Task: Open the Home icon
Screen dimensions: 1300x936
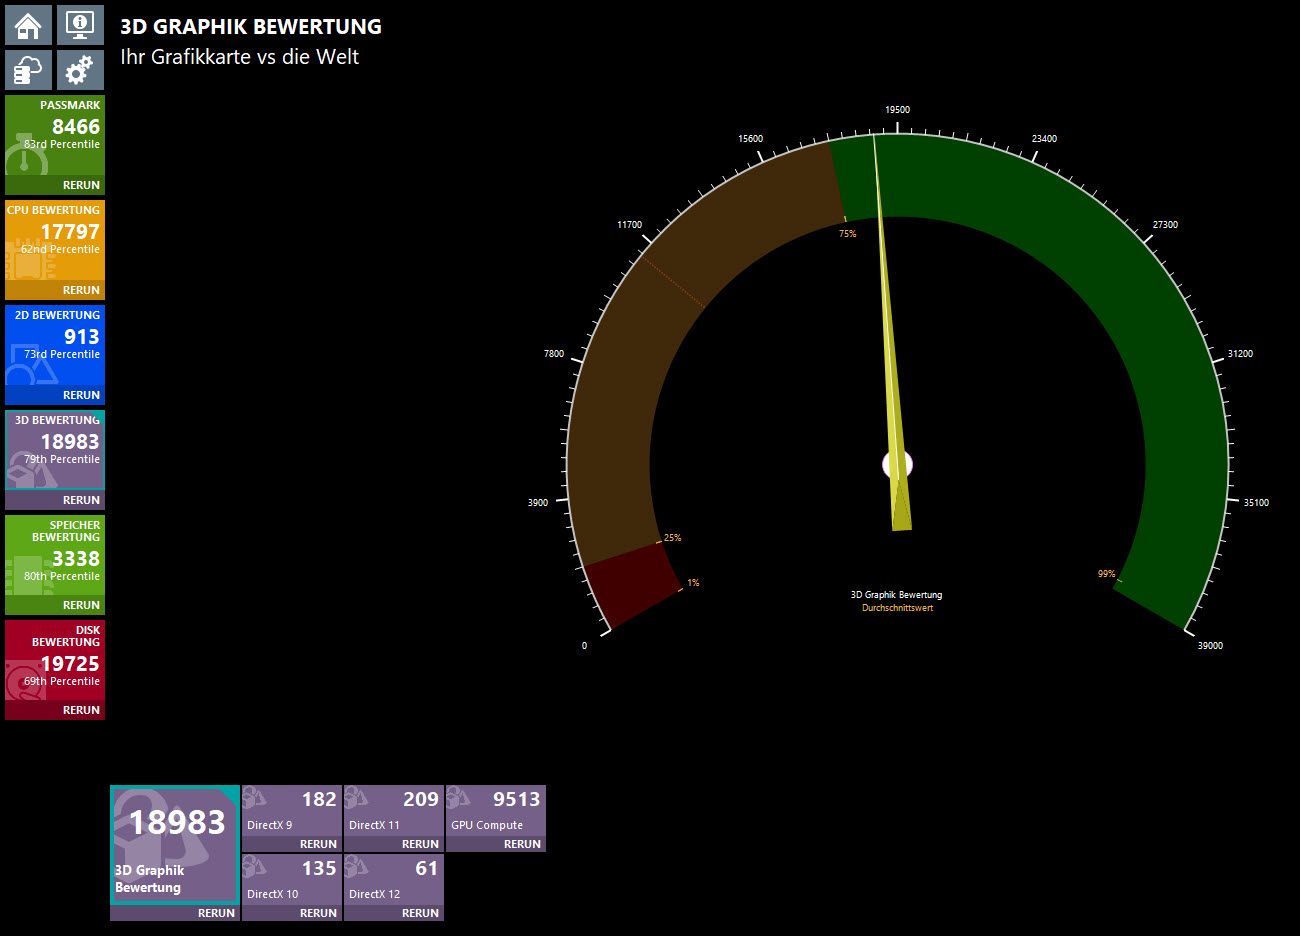Action: tap(28, 24)
